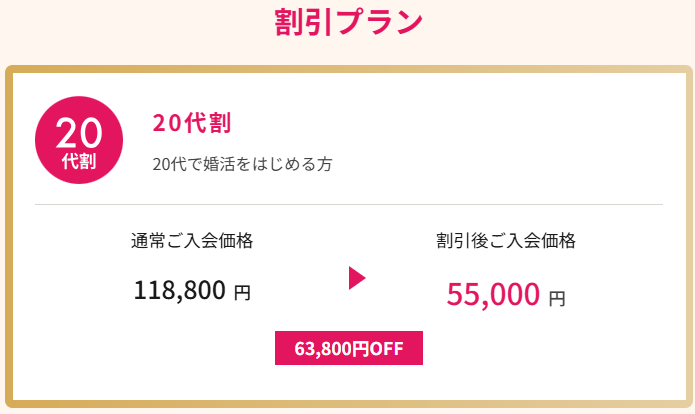Click the 円 unit after 55,000
695x414 pixels.
click(x=557, y=298)
